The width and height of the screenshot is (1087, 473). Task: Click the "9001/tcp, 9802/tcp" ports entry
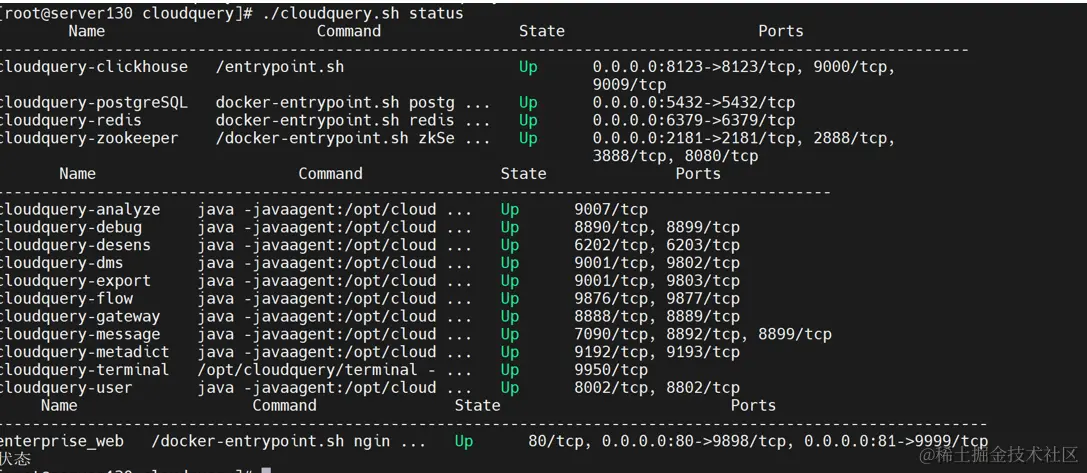[657, 263]
